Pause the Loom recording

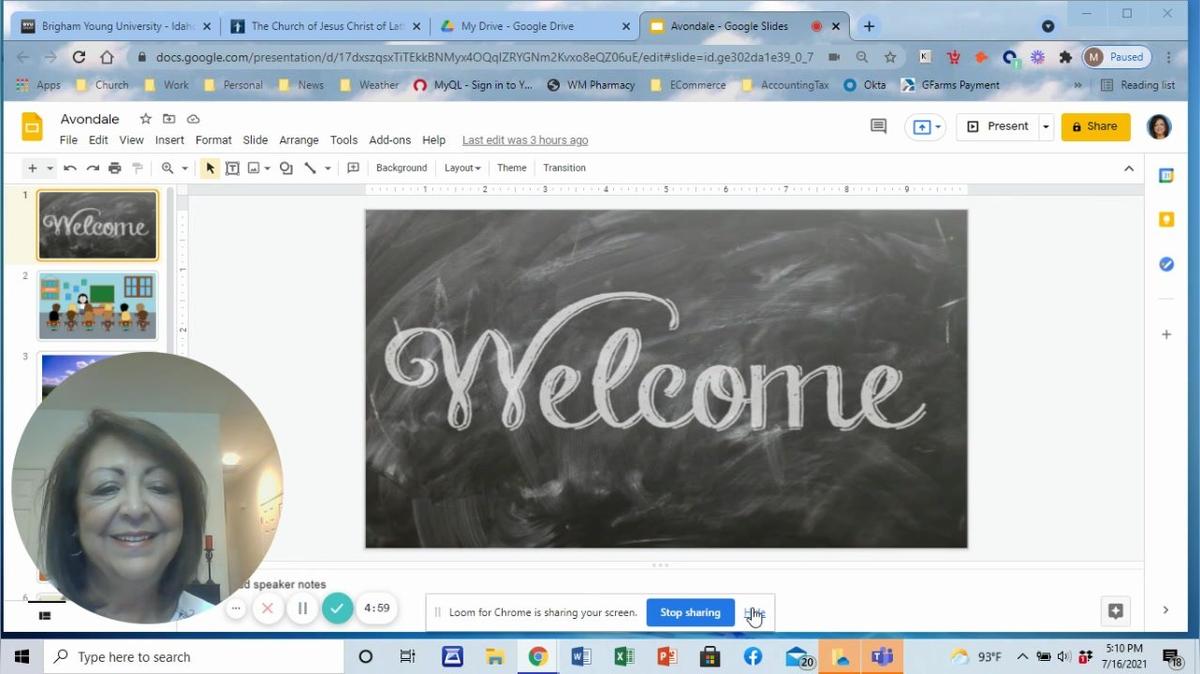302,607
